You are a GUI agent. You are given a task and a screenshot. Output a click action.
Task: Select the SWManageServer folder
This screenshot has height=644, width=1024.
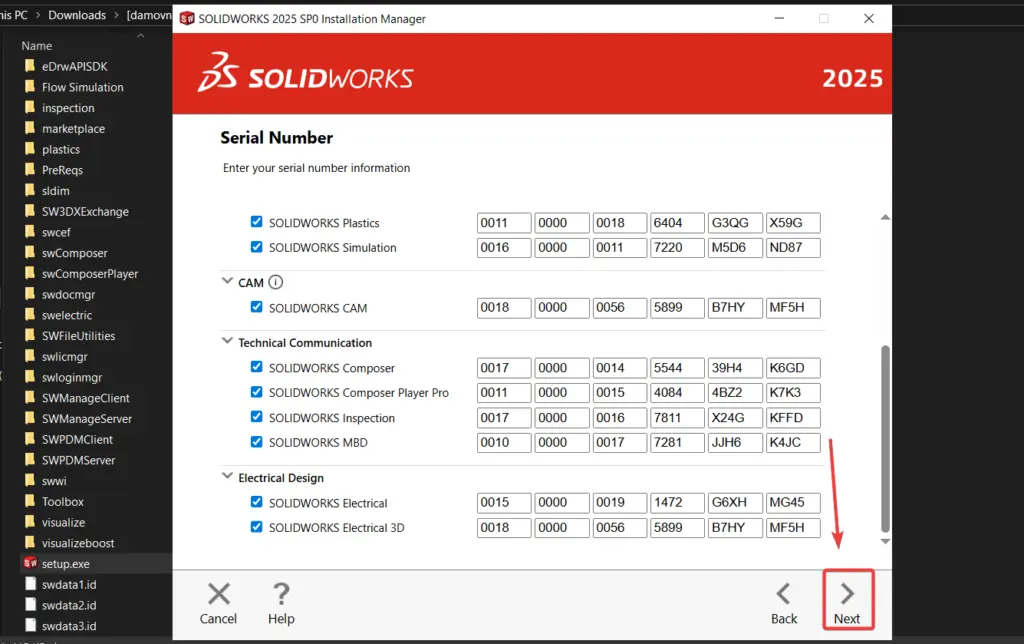(87, 419)
